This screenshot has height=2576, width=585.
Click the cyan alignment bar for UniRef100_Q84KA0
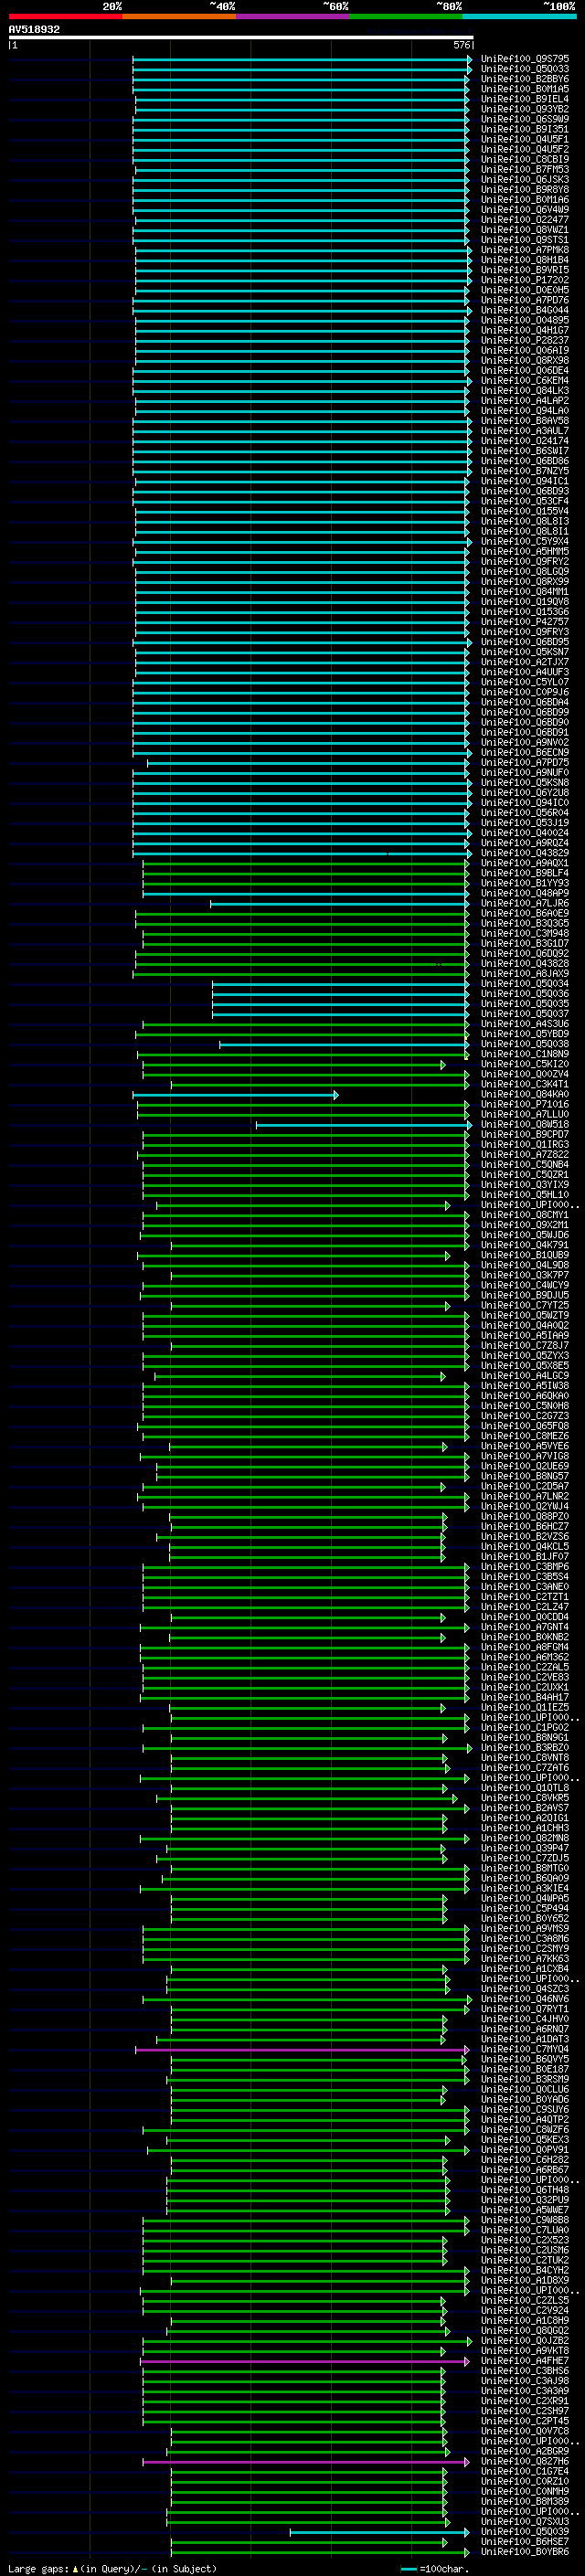(236, 1095)
